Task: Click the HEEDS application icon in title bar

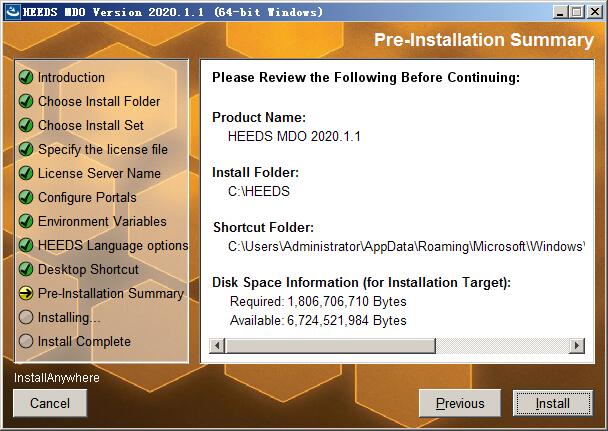Action: point(13,12)
